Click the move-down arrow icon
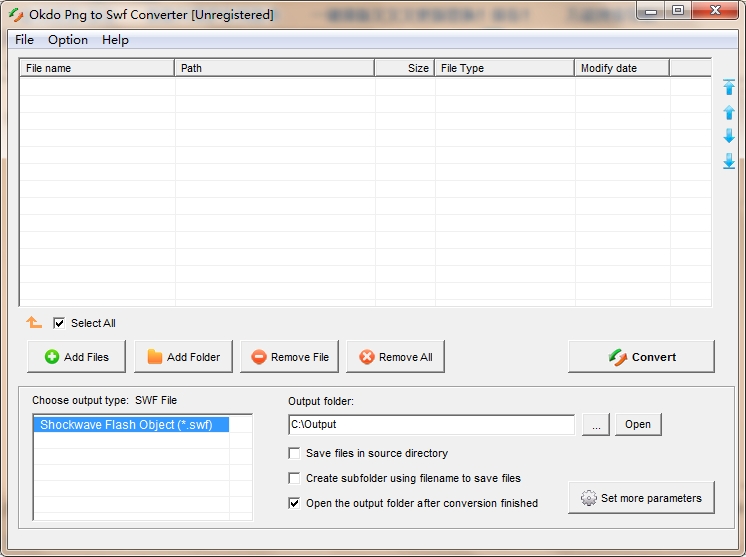Screen dimensions: 746x557 (x=728, y=136)
